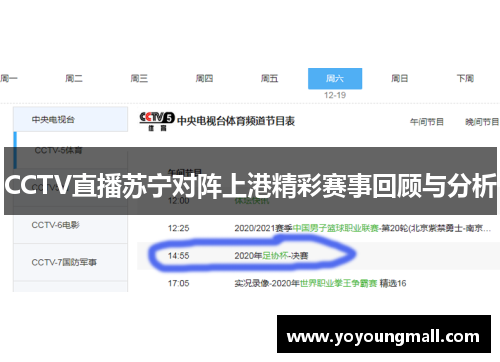Open the 中央电视台 sidebar category
This screenshot has width=500, height=362.
70,119
